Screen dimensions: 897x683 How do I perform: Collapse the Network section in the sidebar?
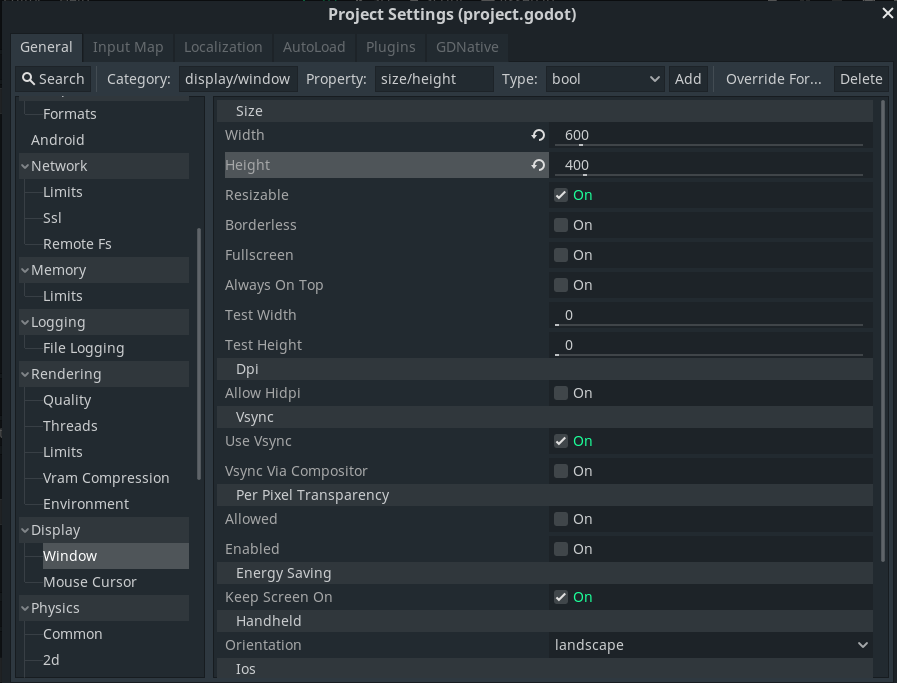[23, 165]
